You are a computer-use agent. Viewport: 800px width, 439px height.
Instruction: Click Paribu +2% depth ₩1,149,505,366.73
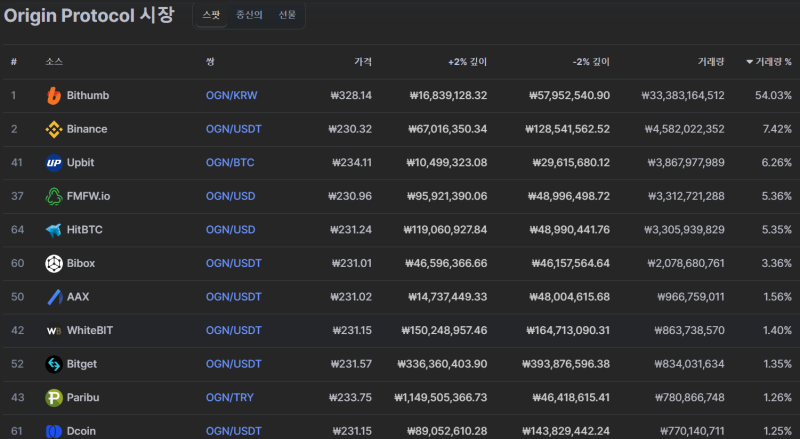pyautogui.click(x=441, y=398)
